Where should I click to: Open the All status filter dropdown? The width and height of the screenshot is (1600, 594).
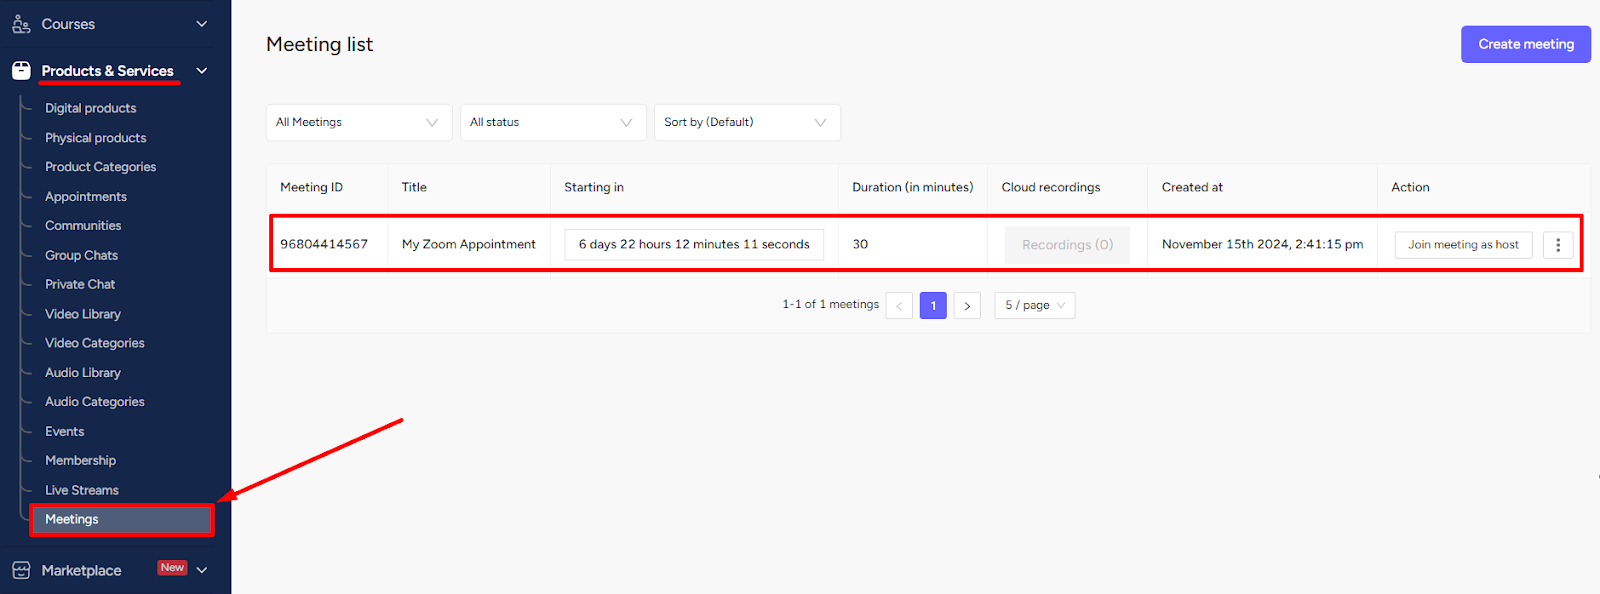(x=553, y=122)
